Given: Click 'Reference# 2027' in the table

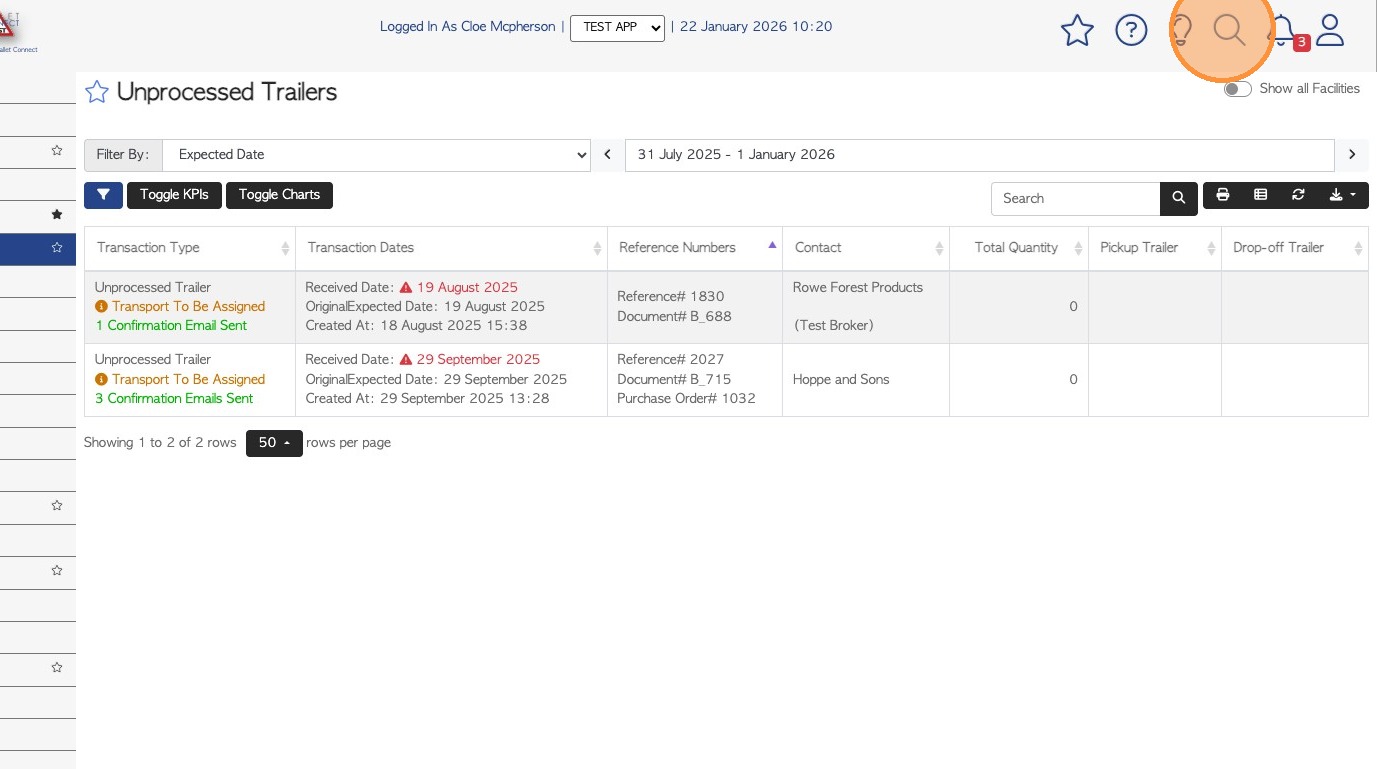Looking at the screenshot, I should [671, 360].
